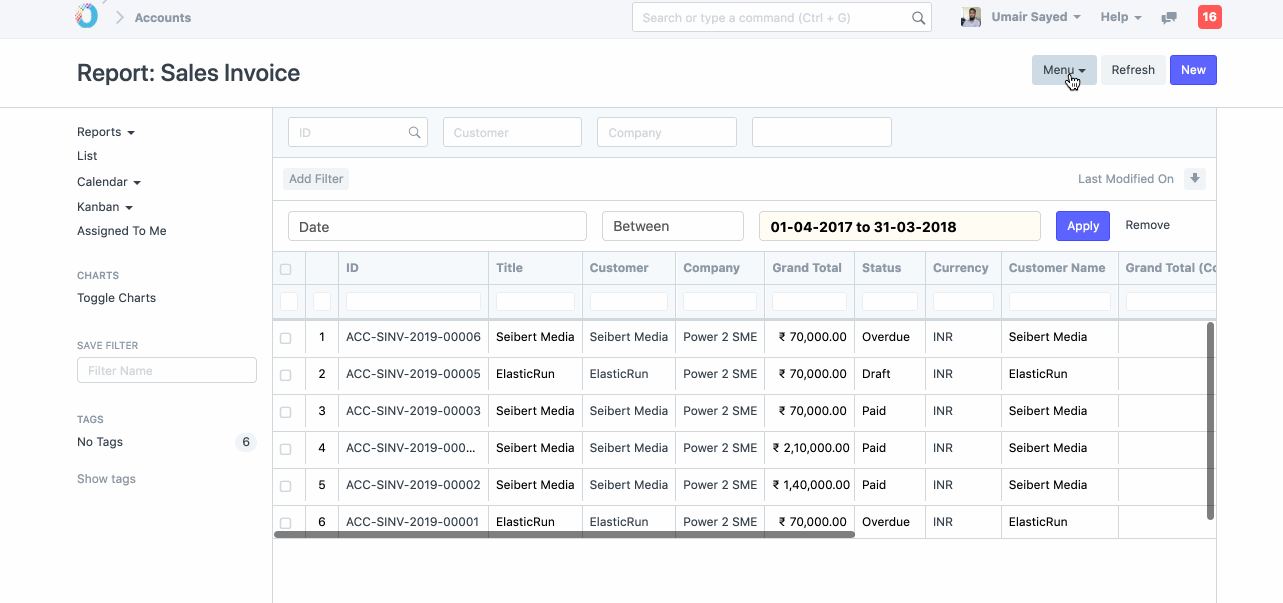Open the Menu dropdown button
The width and height of the screenshot is (1283, 603).
point(1064,70)
